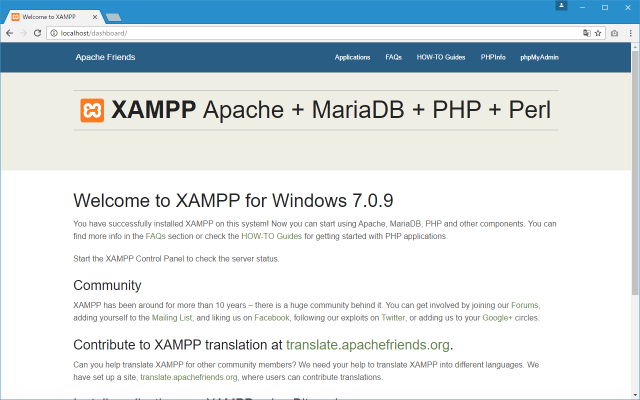This screenshot has width=640, height=400.
Task: Click the XAMPP orange logo
Action: [92, 110]
